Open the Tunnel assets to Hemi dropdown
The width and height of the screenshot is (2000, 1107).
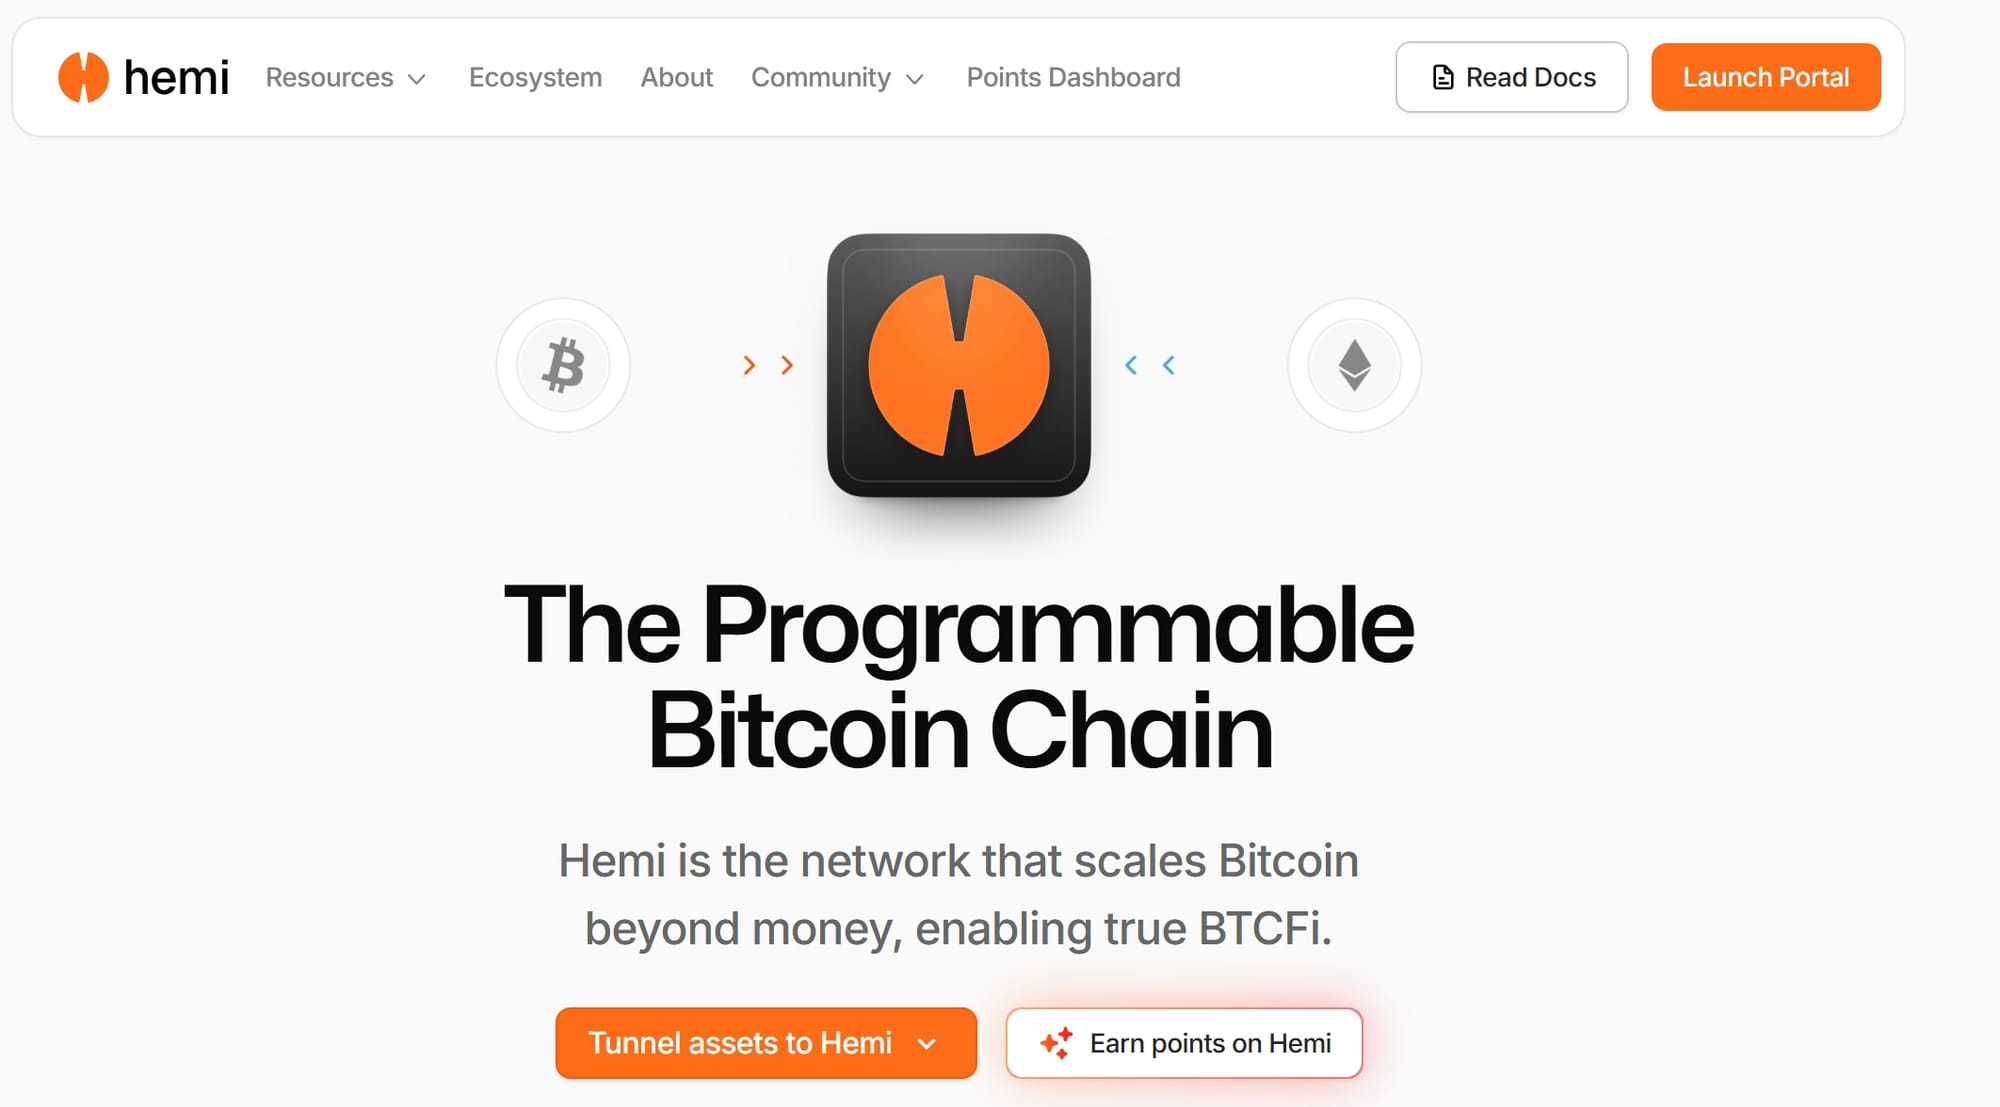[766, 1043]
